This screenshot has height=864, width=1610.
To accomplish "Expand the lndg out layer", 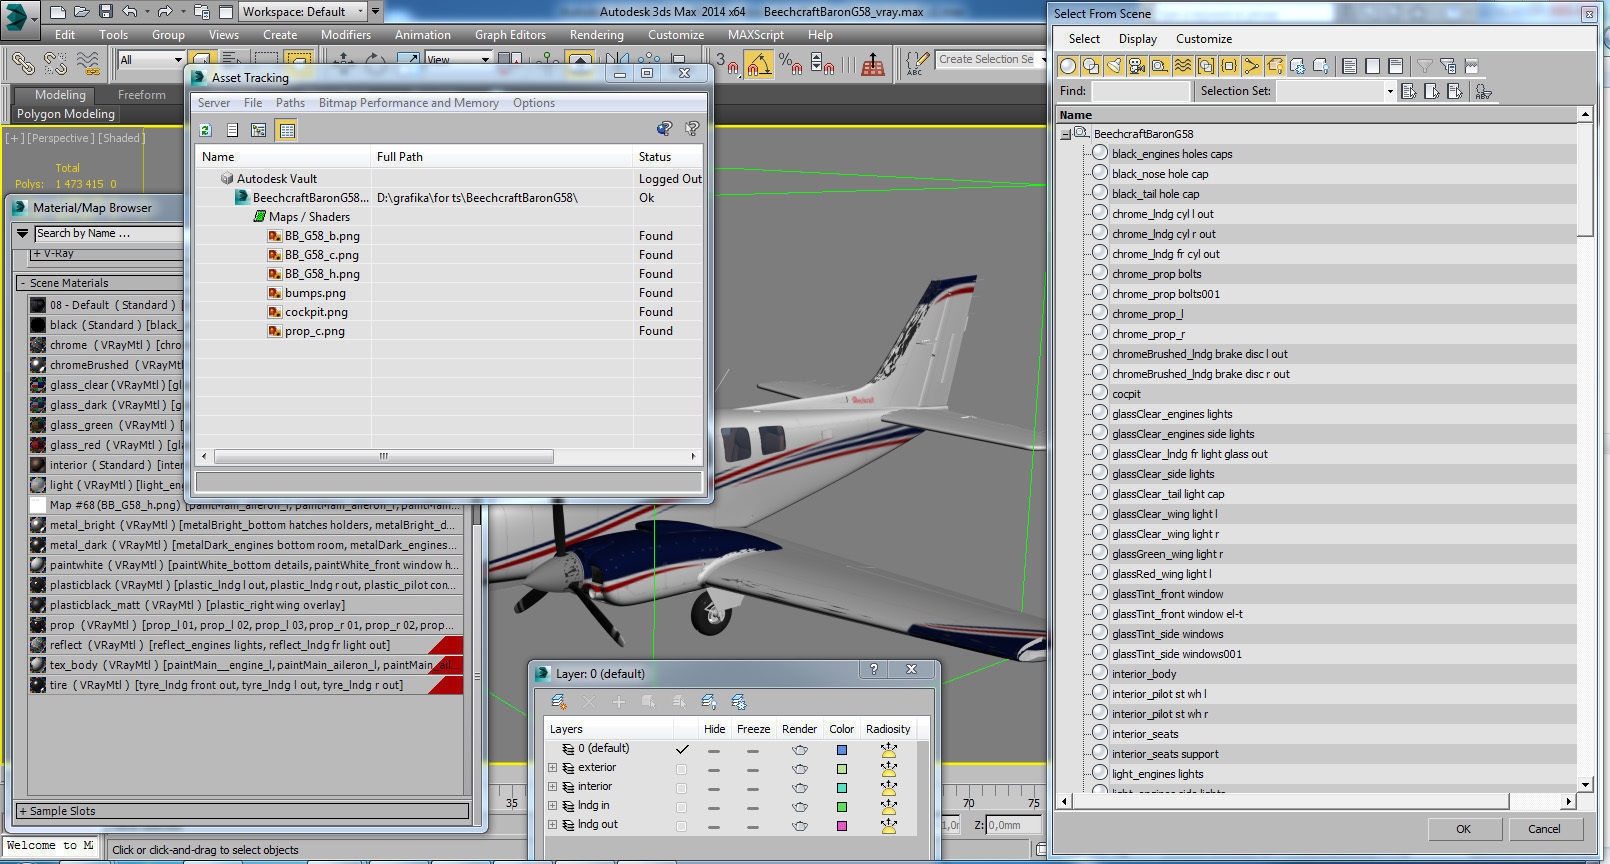I will pyautogui.click(x=552, y=825).
